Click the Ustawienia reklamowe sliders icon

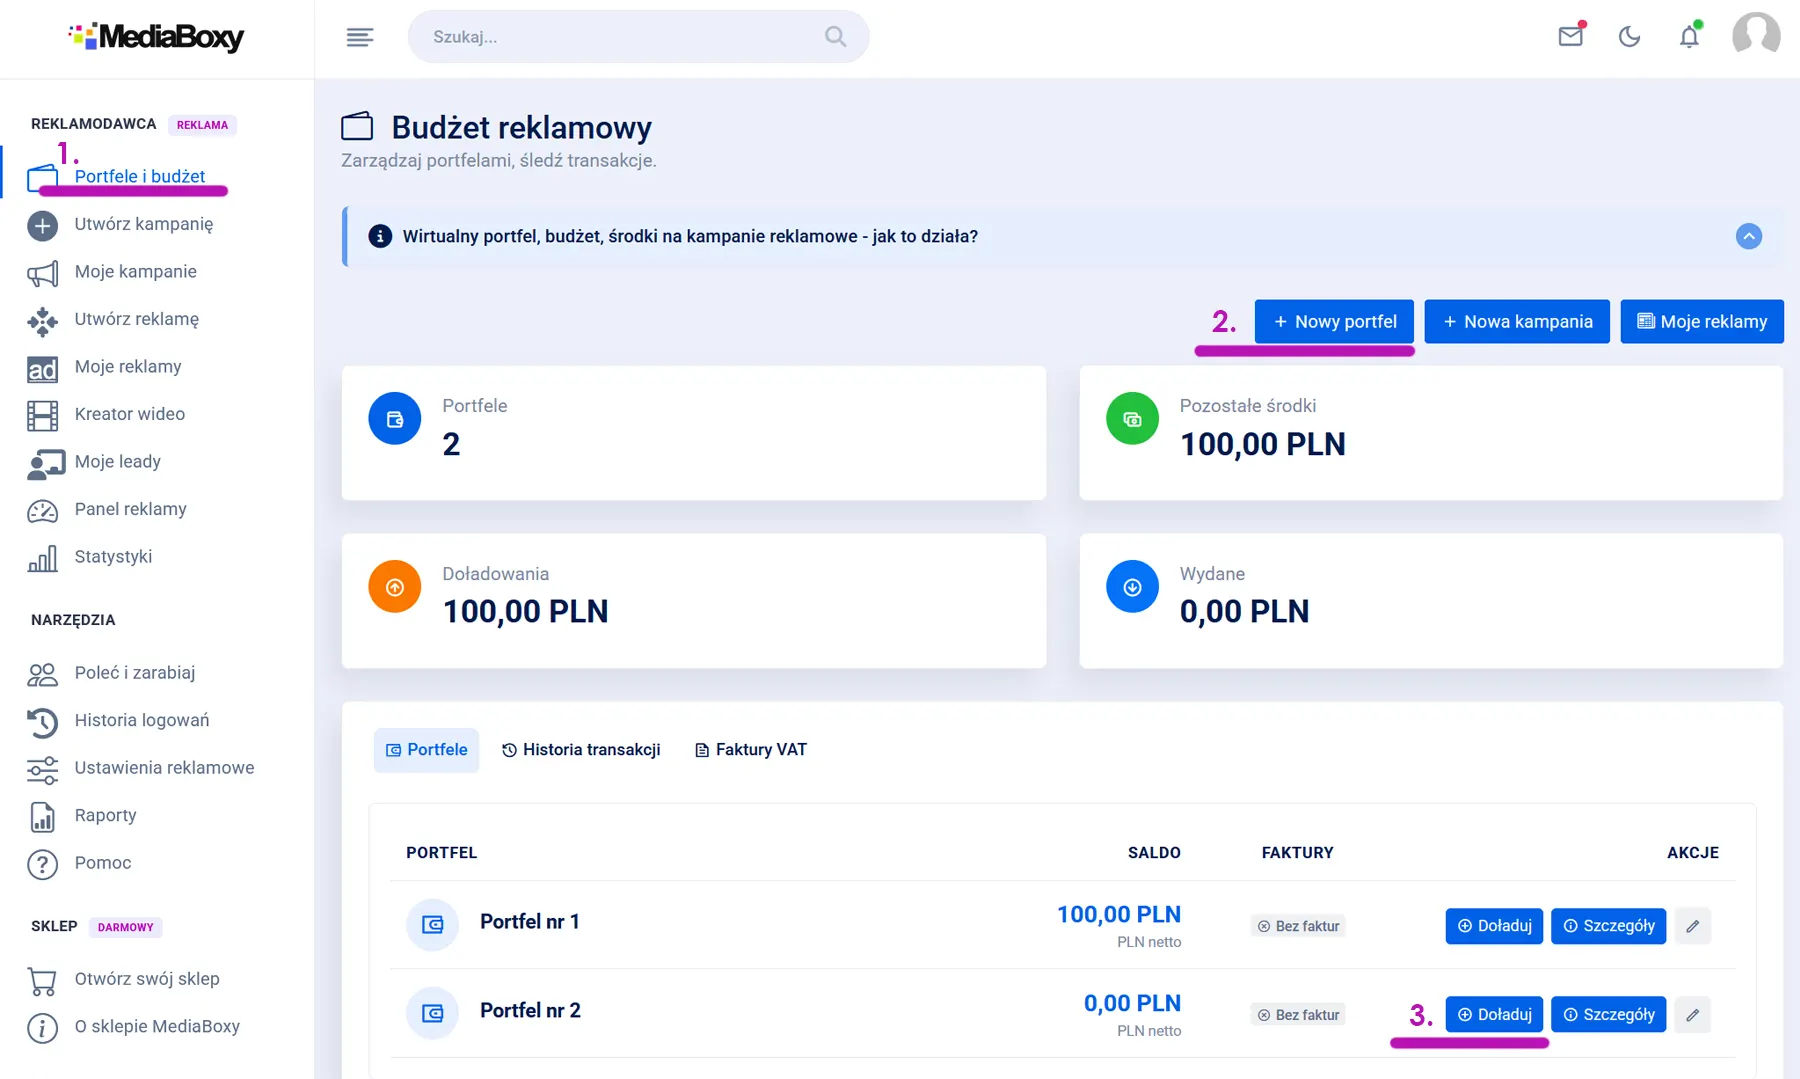pyautogui.click(x=42, y=770)
